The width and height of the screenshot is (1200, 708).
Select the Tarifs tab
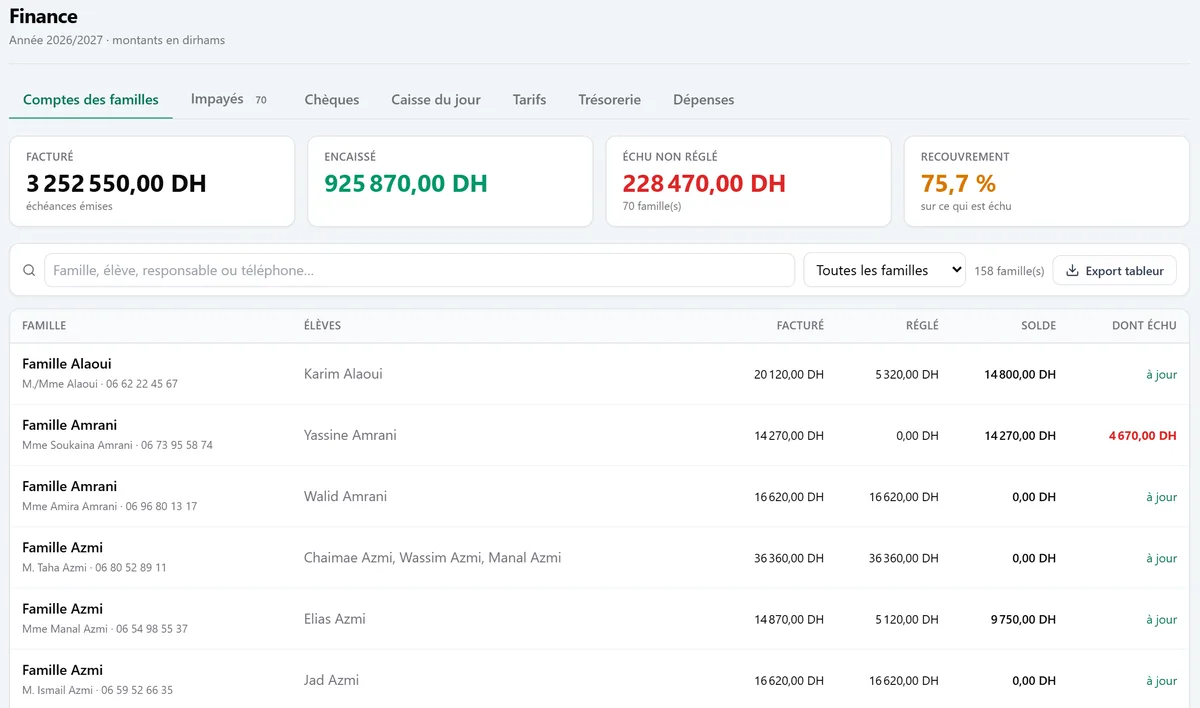(529, 100)
